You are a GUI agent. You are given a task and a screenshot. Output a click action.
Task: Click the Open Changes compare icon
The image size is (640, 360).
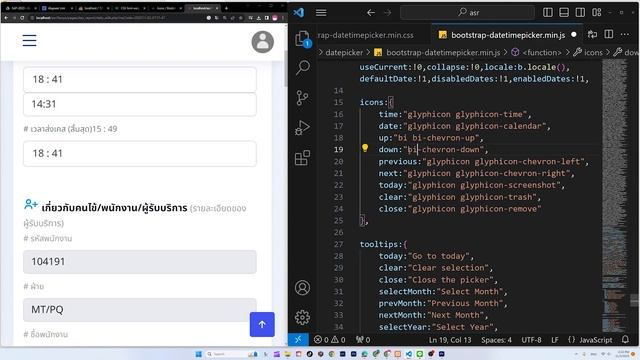tap(592, 35)
